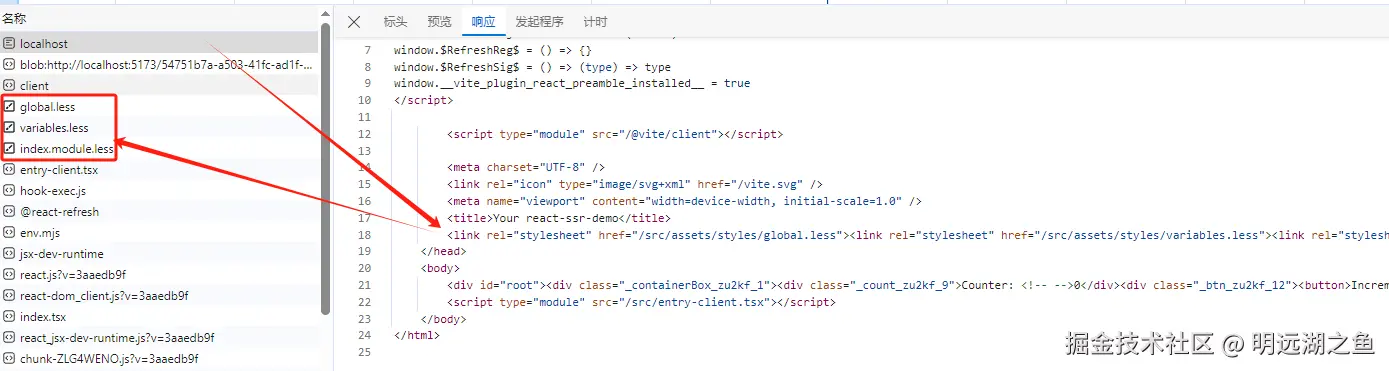Select the react.js?v=3aaedb9f request

[x=159, y=275]
